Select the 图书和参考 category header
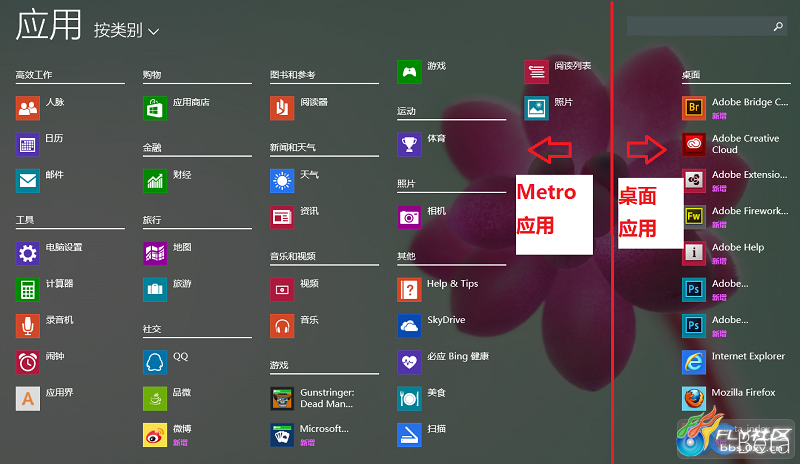800x464 pixels. click(x=293, y=75)
